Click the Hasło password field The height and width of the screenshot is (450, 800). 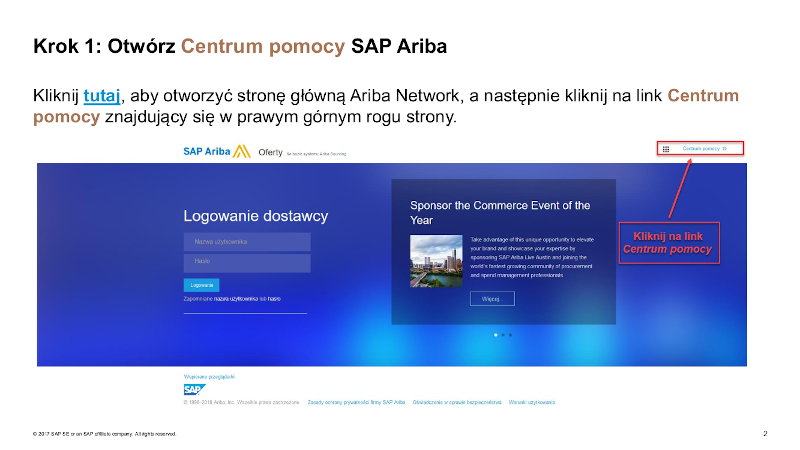click(247, 263)
